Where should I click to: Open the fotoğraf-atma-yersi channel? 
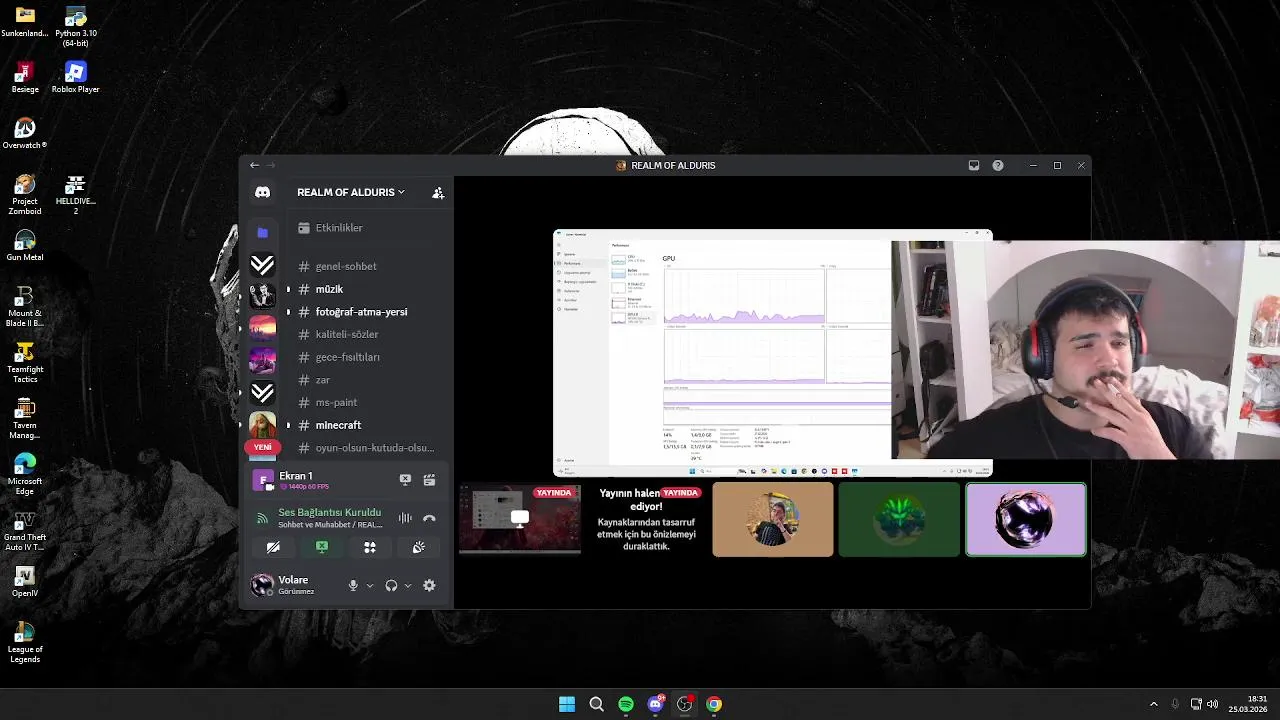click(368, 312)
